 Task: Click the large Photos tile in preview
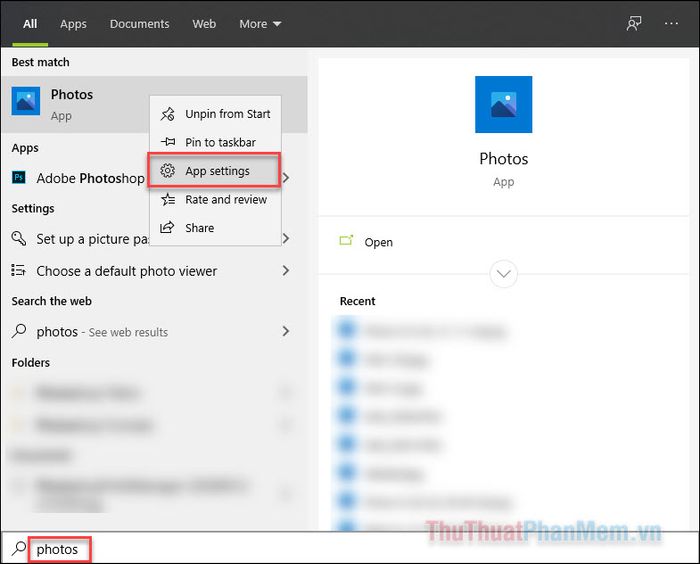[503, 104]
